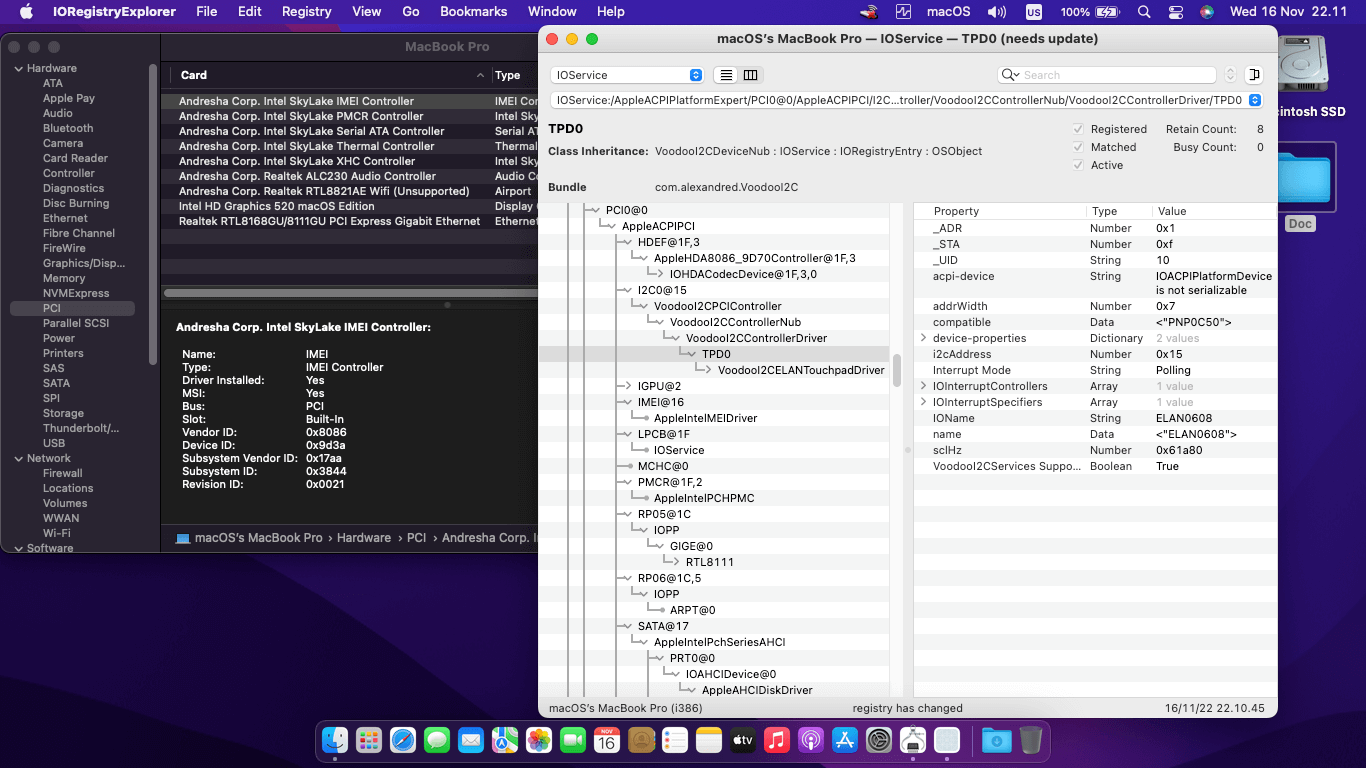The height and width of the screenshot is (768, 1366).
Task: Collapse the I2C0@15 tree node
Action: 626,290
